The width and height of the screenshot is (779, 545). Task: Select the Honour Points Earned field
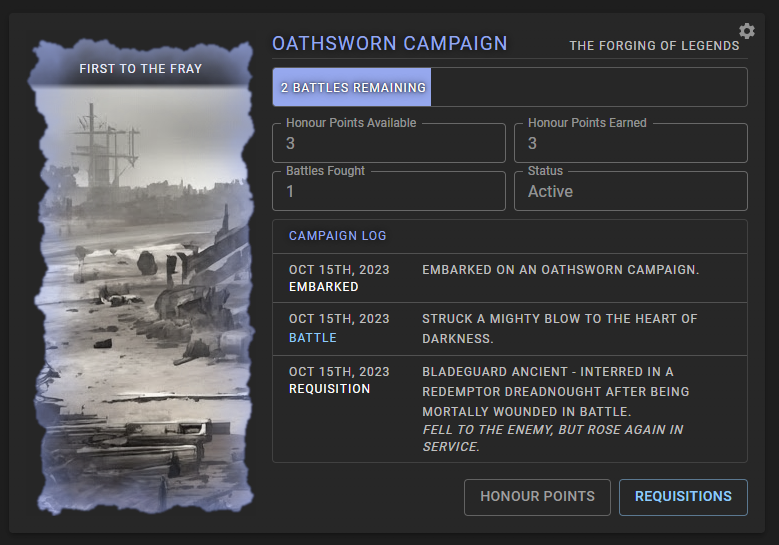(630, 144)
